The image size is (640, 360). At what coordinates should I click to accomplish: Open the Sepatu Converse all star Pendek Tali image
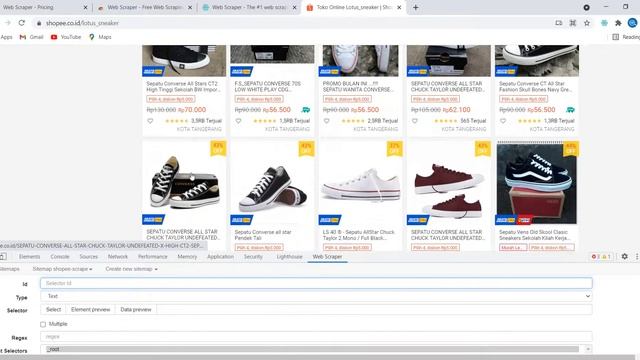click(x=272, y=182)
